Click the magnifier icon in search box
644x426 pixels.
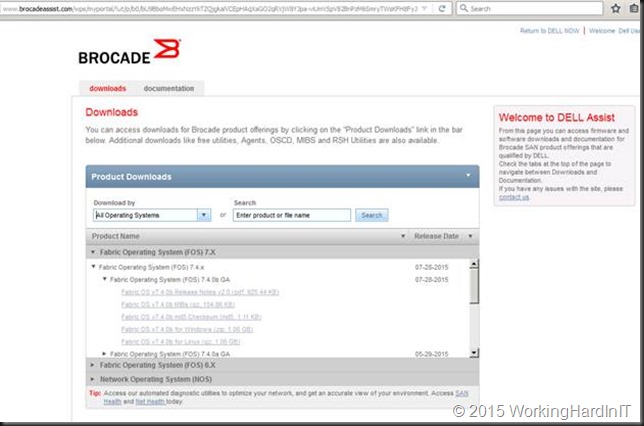pyautogui.click(x=464, y=8)
